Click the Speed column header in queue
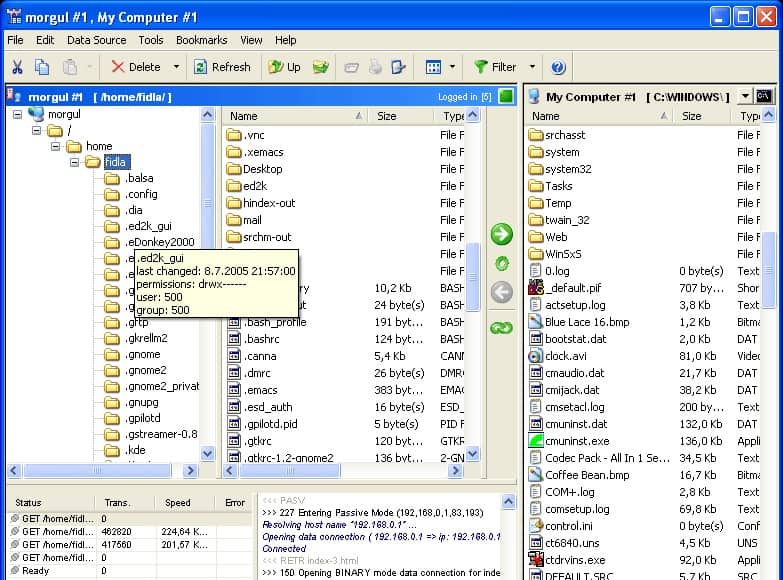The image size is (783, 580). (185, 503)
